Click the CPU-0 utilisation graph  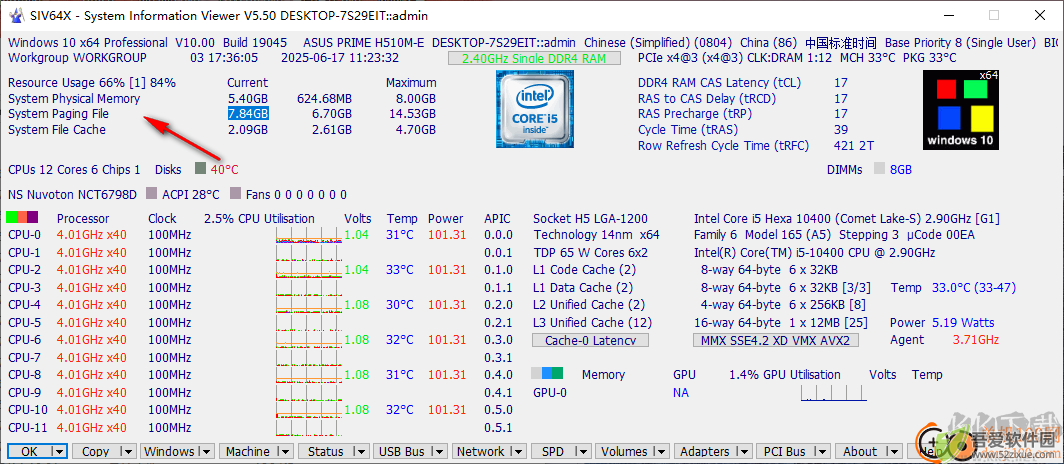point(308,235)
